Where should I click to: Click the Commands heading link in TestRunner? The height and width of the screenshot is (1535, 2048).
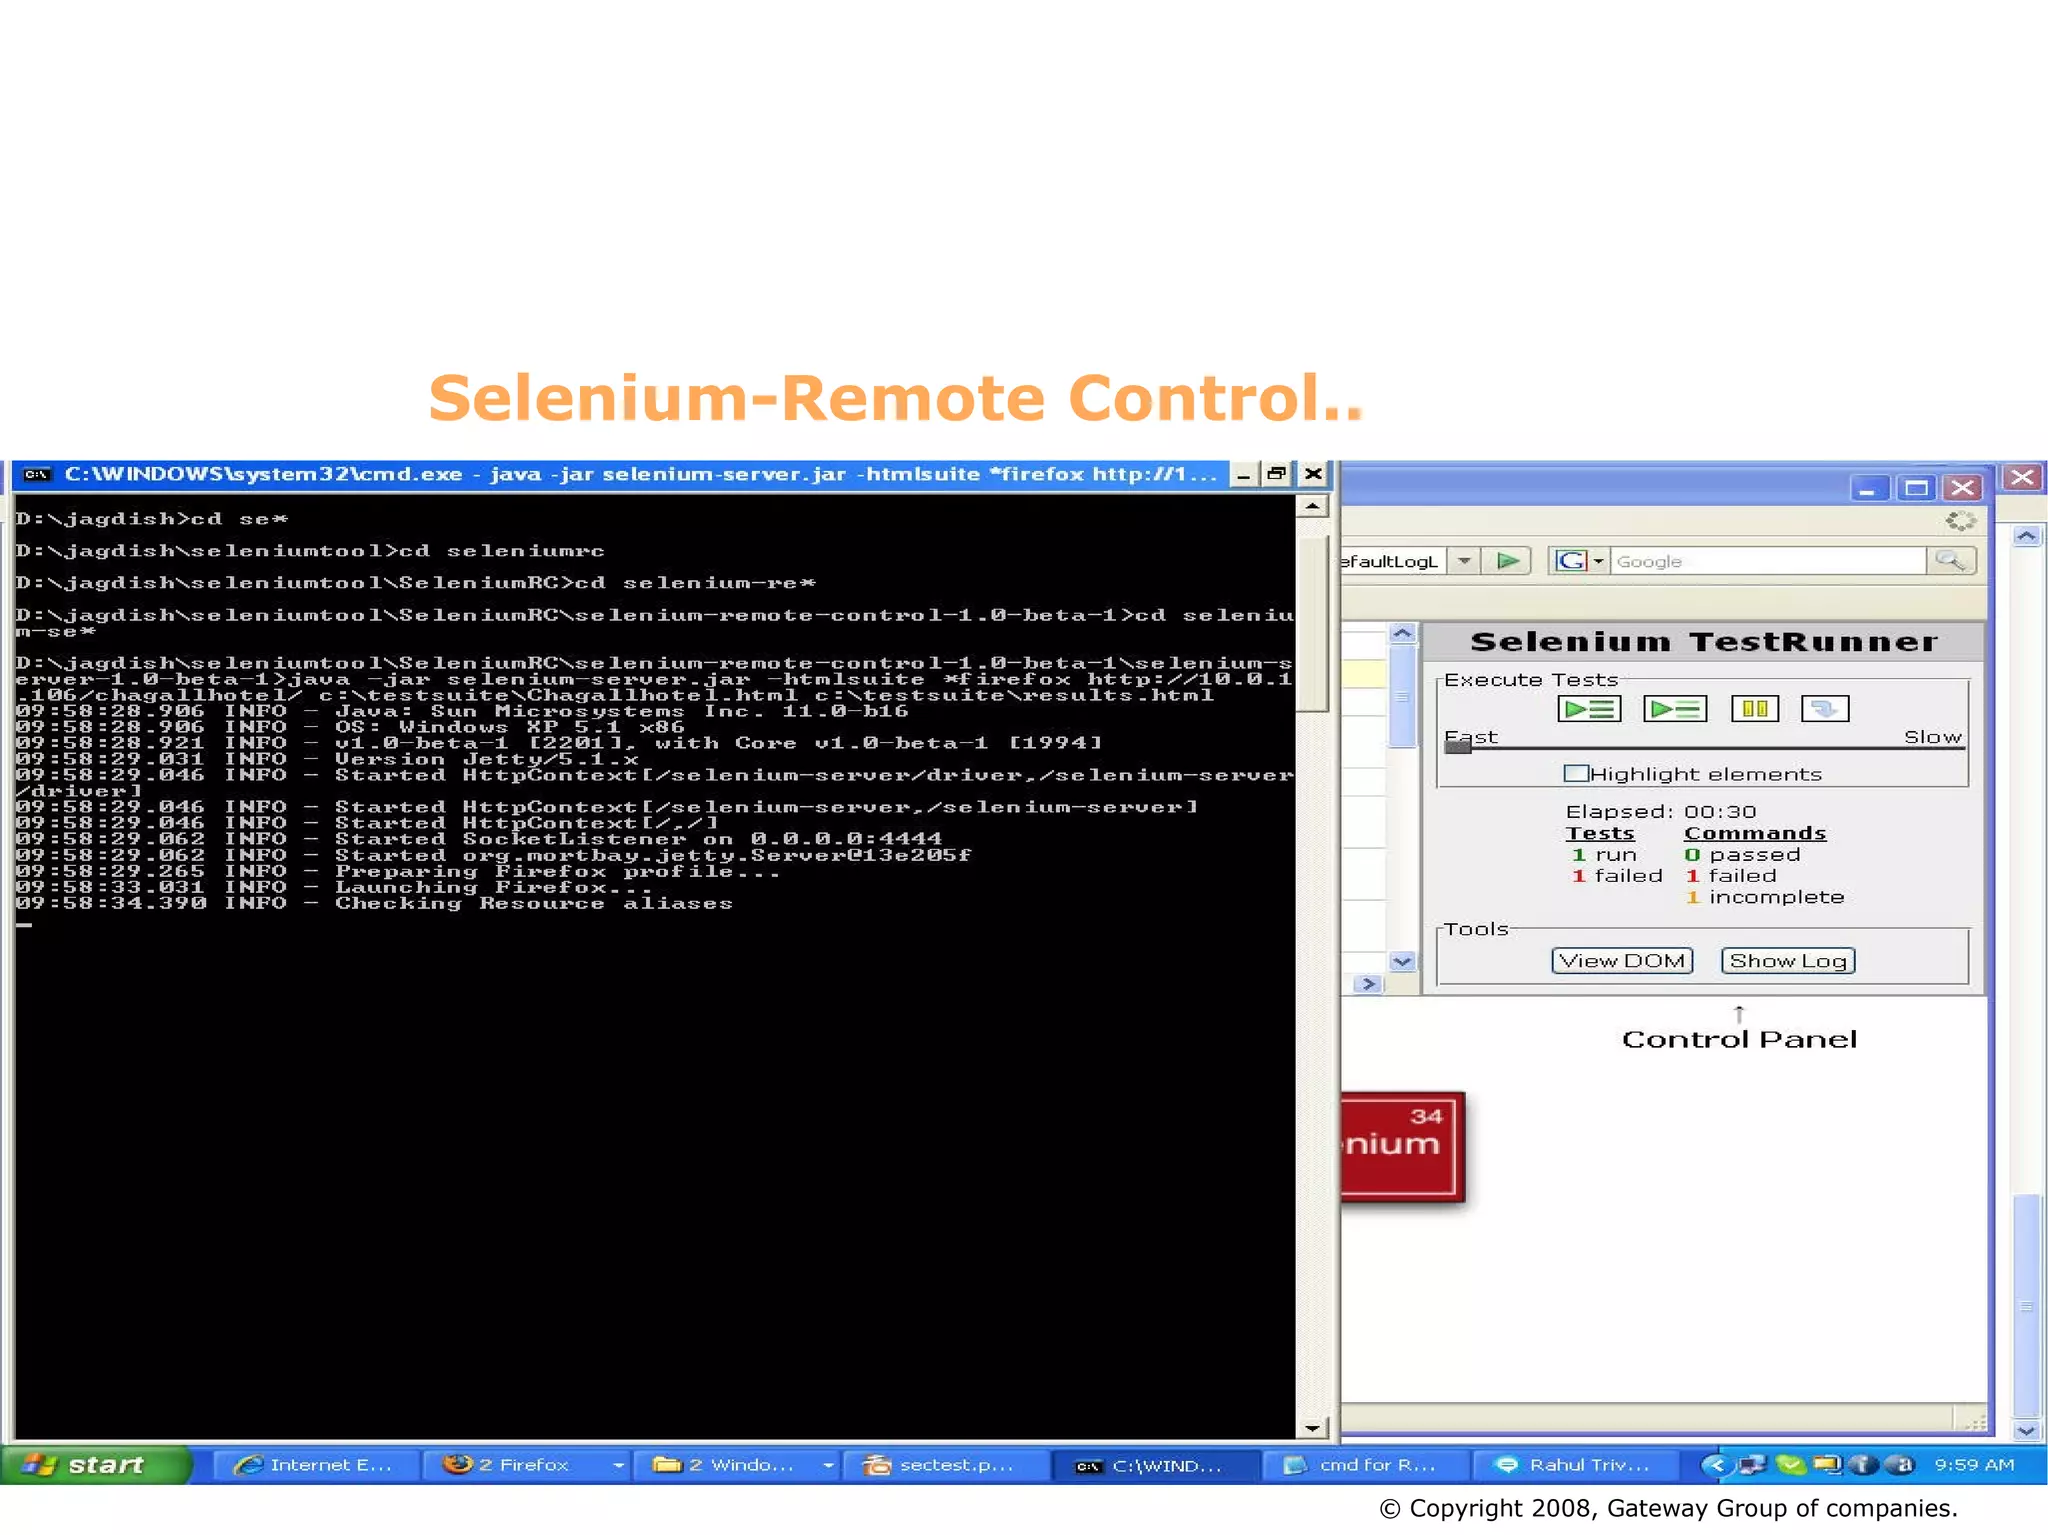1755,833
